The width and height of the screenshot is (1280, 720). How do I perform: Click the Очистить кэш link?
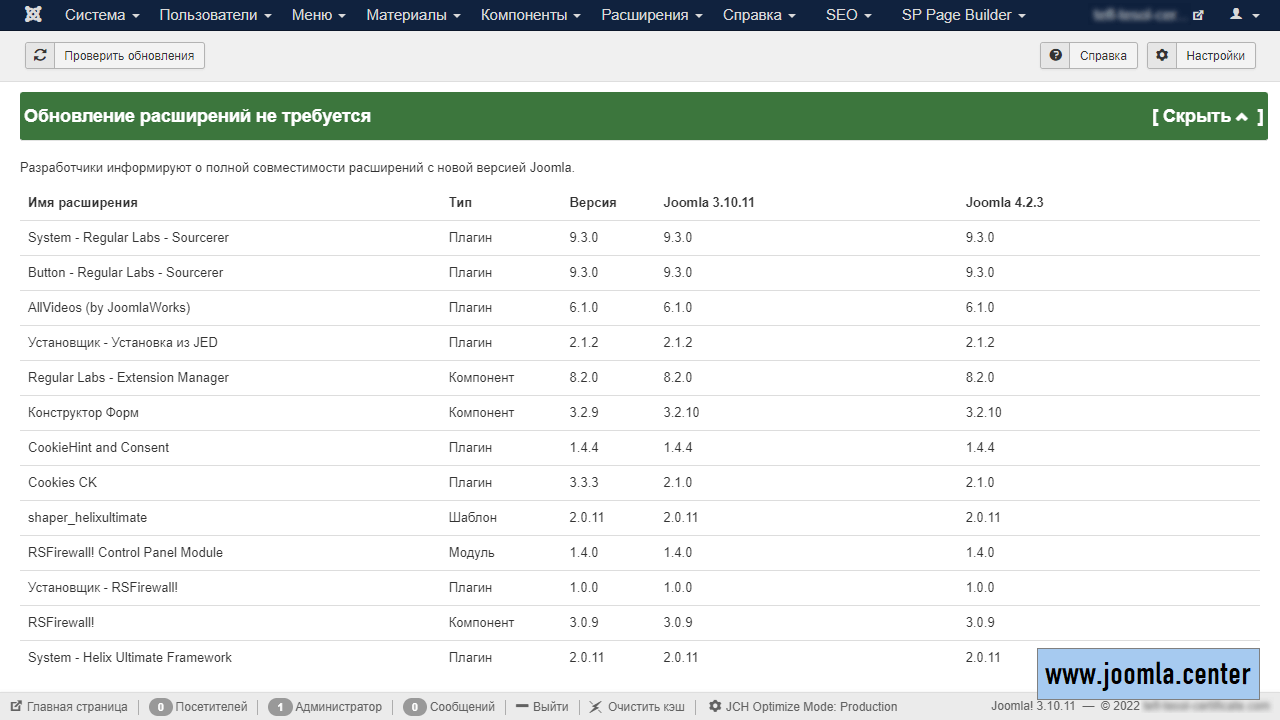click(x=646, y=706)
